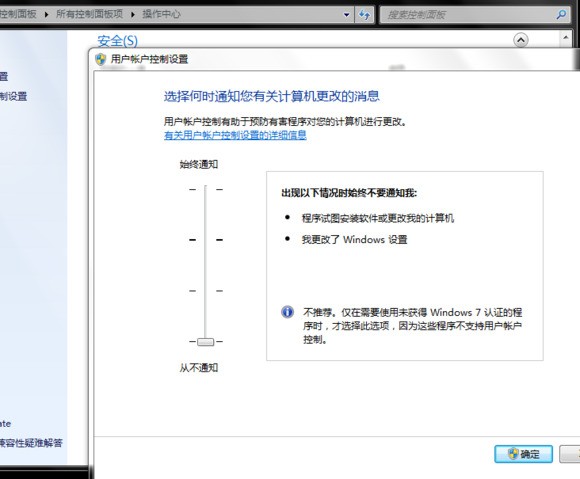Screen dimensions: 580x479
Task: Click the scroll-up arrow of Action Center
Action: [565, 38]
